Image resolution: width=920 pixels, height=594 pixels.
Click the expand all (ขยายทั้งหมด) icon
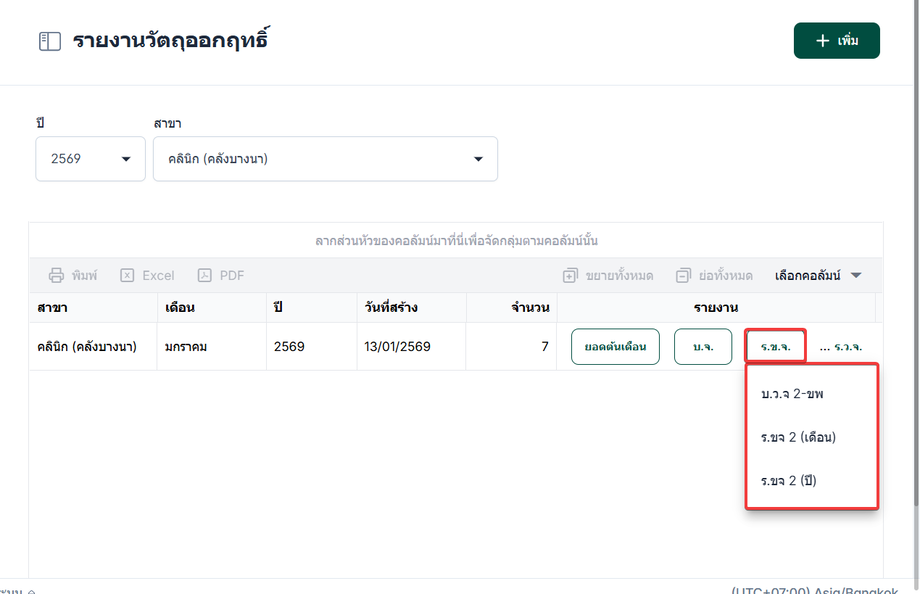click(x=570, y=275)
